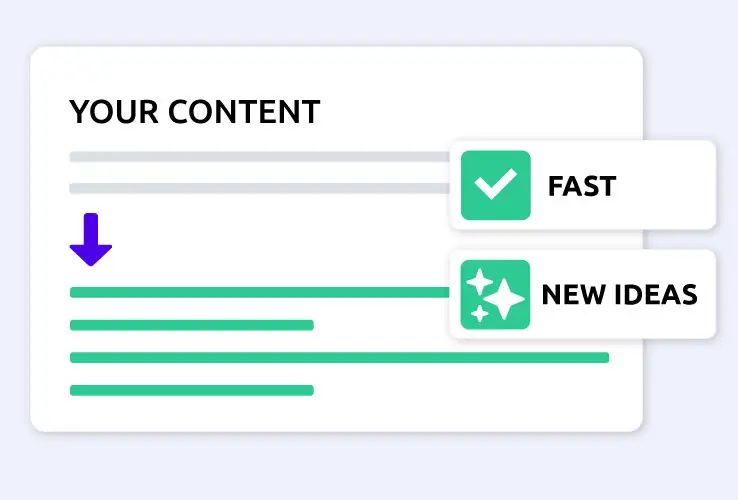Image resolution: width=738 pixels, height=500 pixels.
Task: Click the first long green text line
Action: [x=259, y=292]
